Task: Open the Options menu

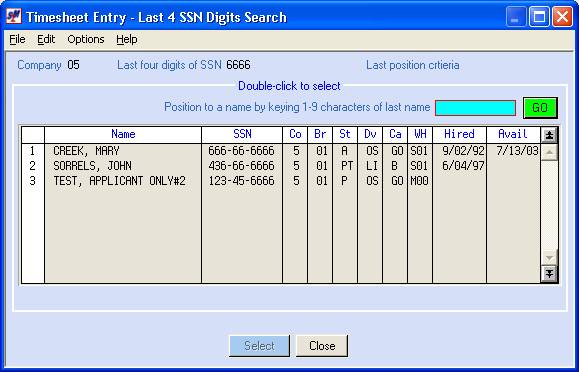Action: 86,39
